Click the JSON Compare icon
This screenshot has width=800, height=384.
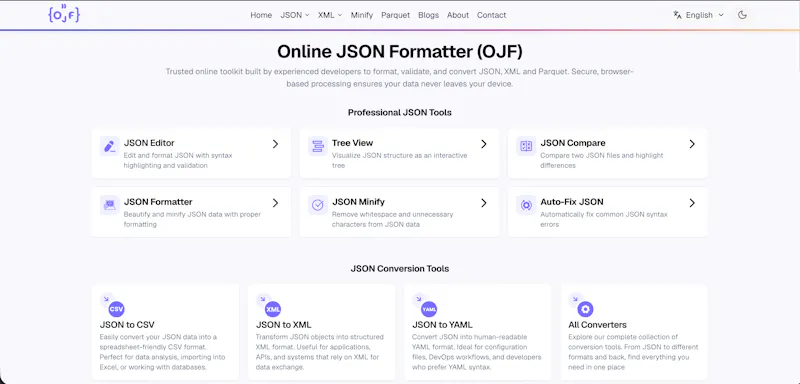[x=526, y=146]
